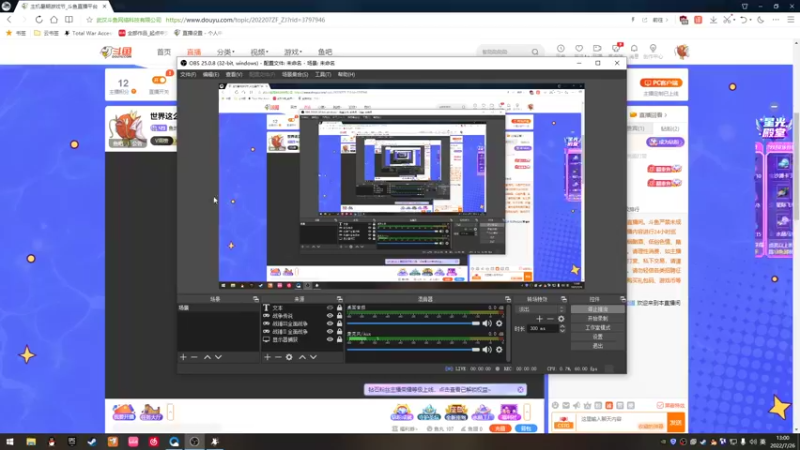Screen dimensions: 800x450
Task: Toggle visibility of fourth source row
Action: (x=330, y=332)
